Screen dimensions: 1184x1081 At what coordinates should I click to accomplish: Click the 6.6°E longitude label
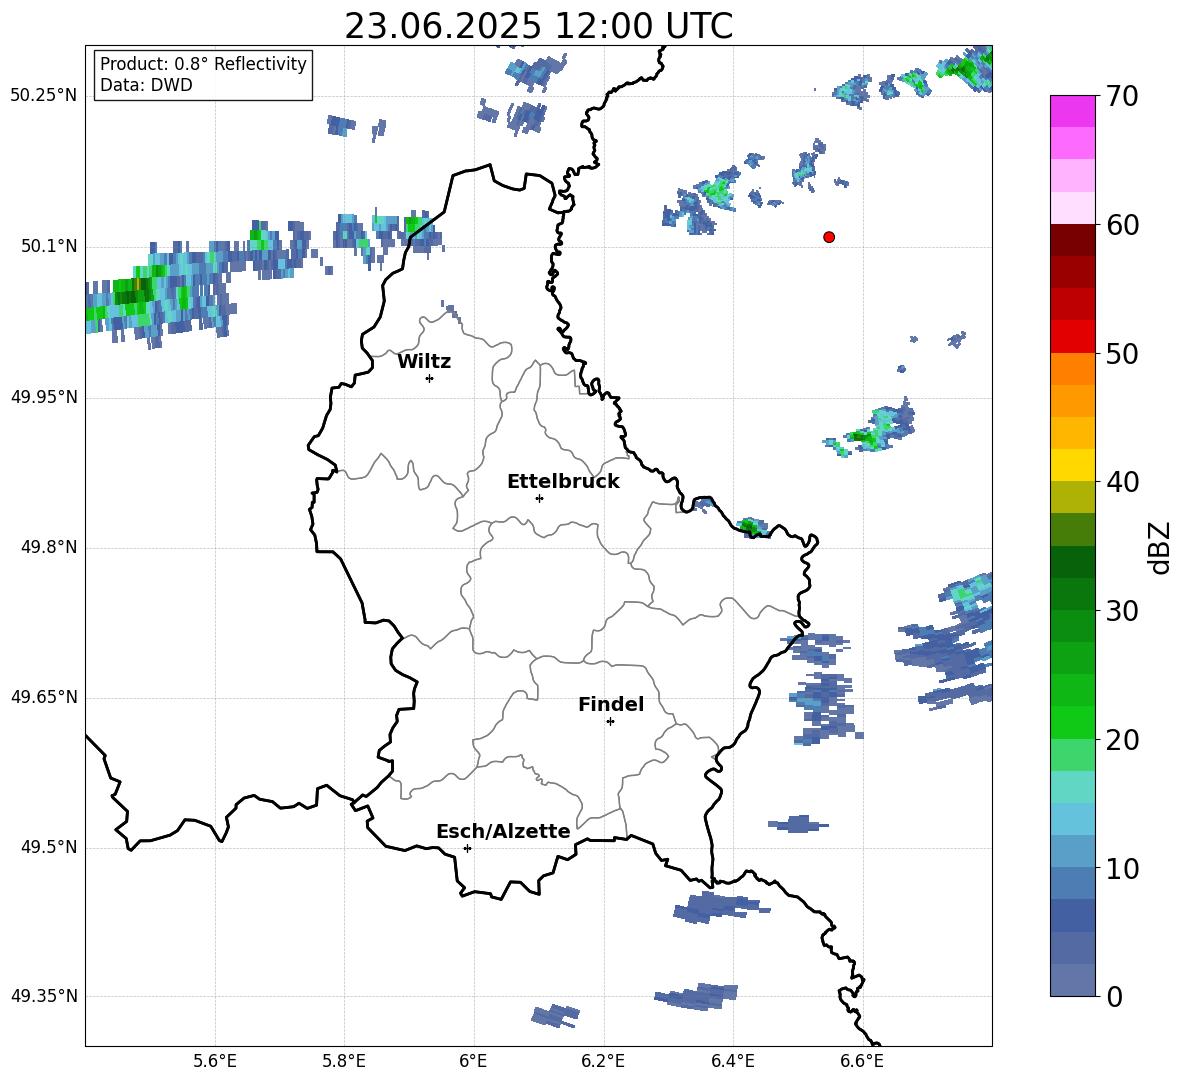pyautogui.click(x=862, y=1061)
